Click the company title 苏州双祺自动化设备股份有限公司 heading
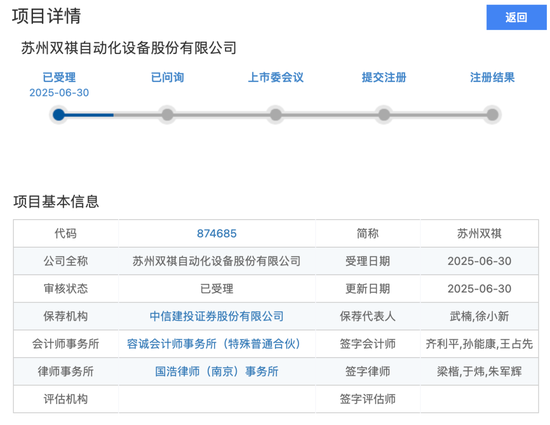550x425 pixels. pyautogui.click(x=129, y=48)
